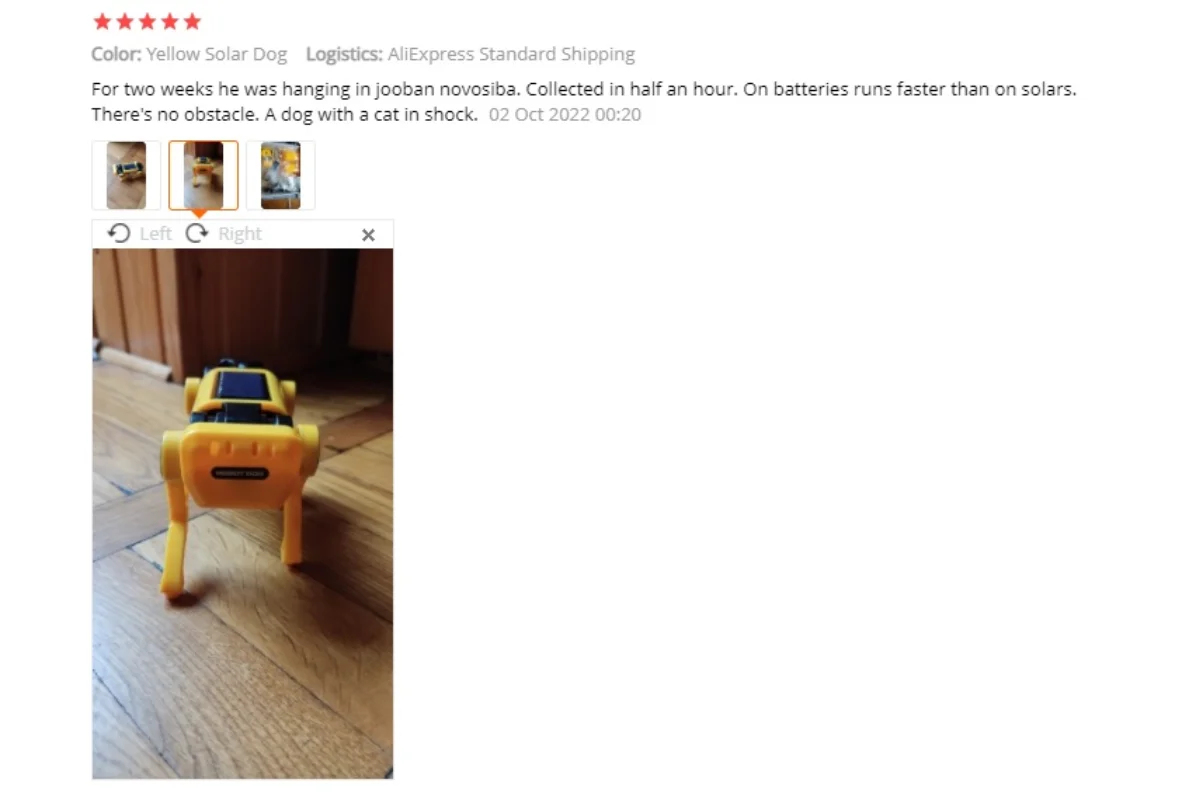
Task: Close the enlarged review photo viewer
Action: coord(369,235)
